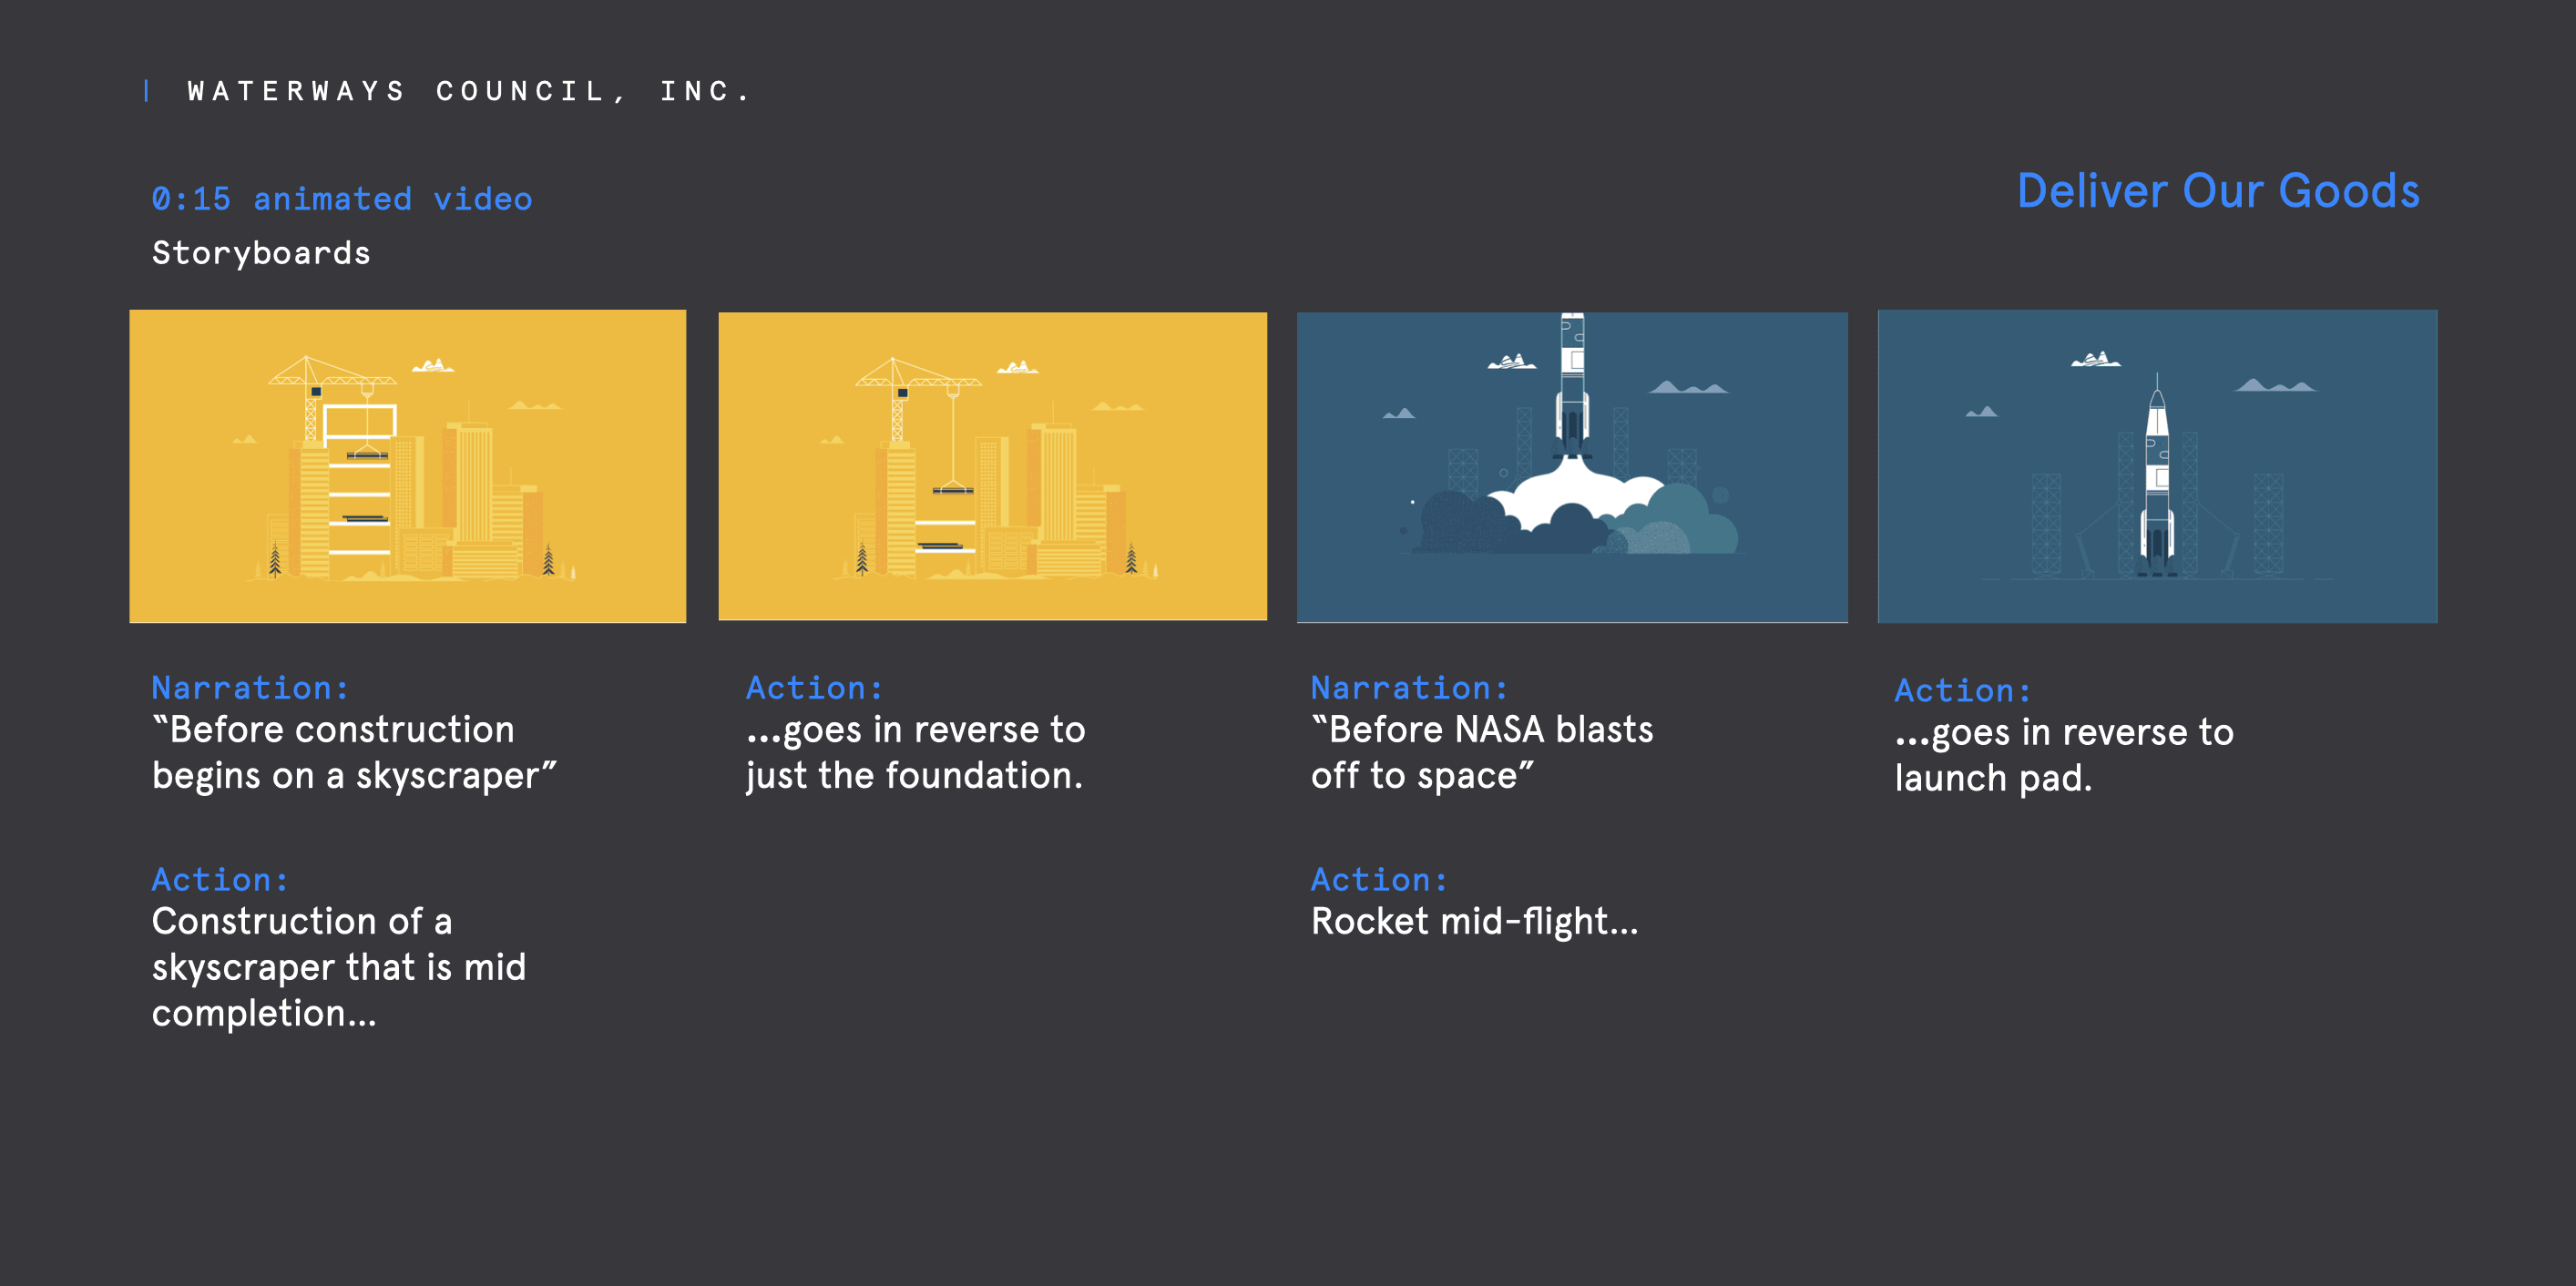Click "Before NASA blasts off to space" text
The height and width of the screenshot is (1286, 2576).
coord(1481,752)
